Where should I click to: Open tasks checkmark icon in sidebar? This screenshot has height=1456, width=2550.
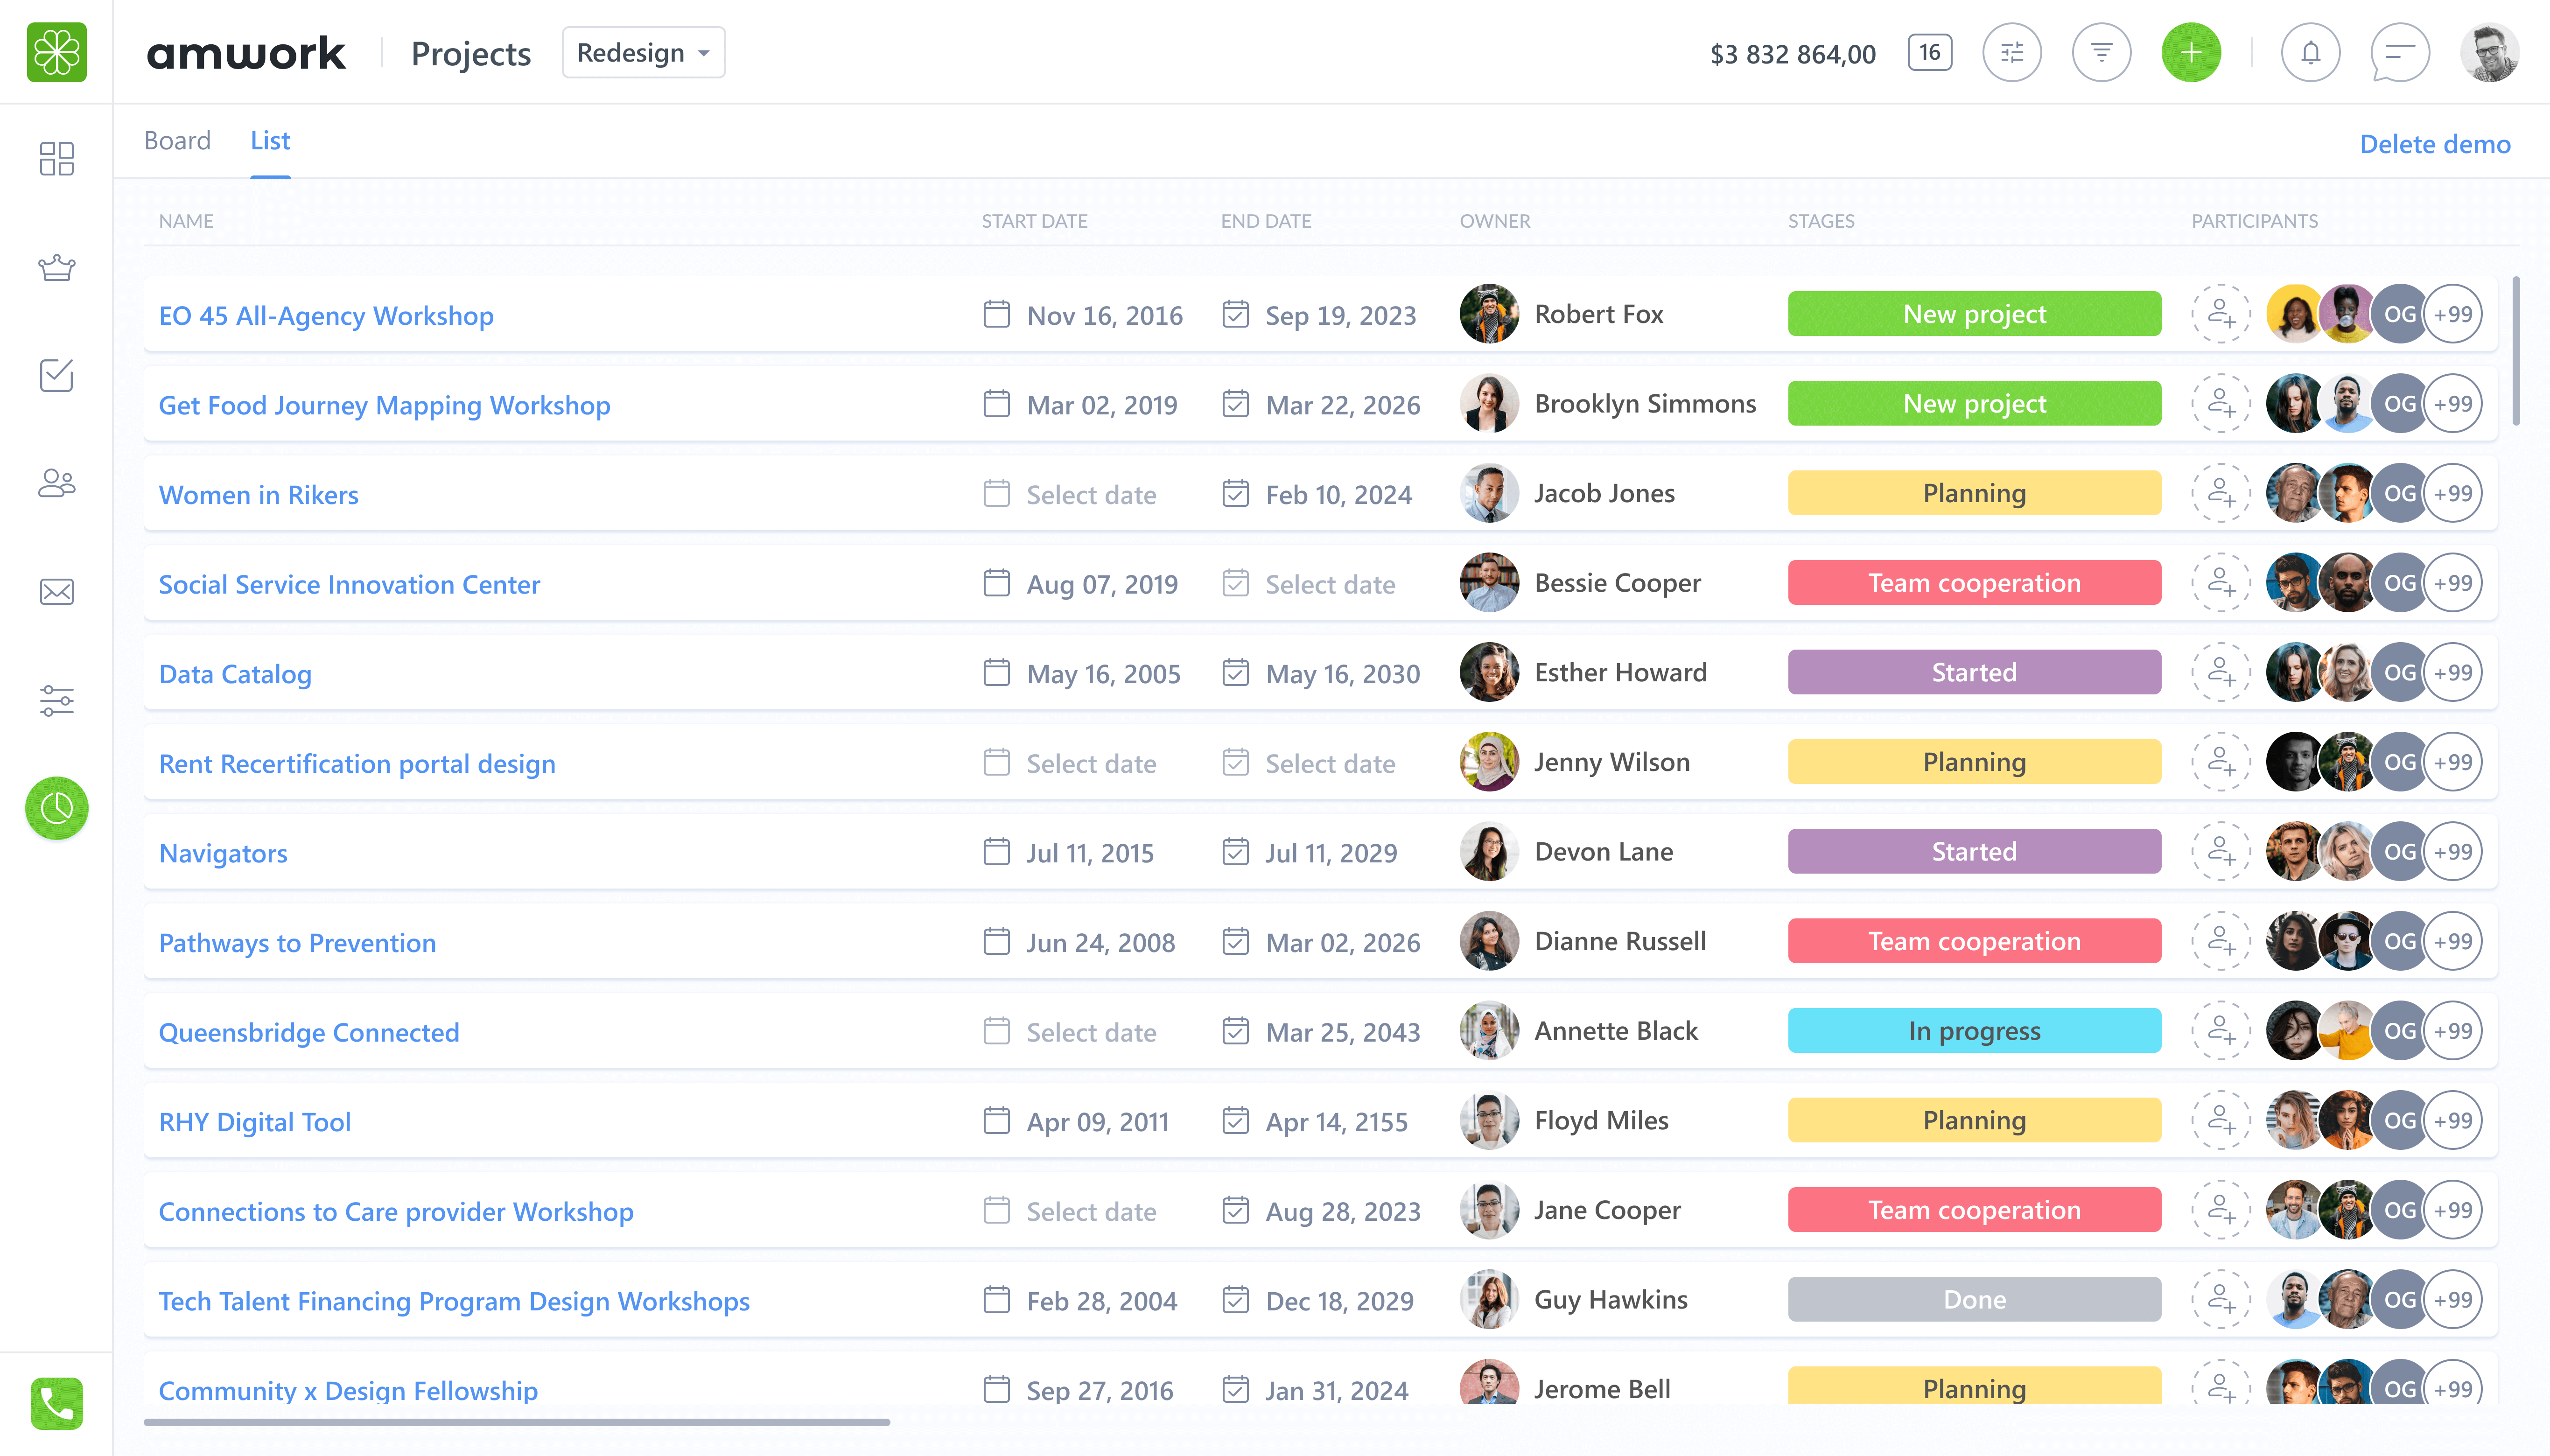pyautogui.click(x=56, y=375)
